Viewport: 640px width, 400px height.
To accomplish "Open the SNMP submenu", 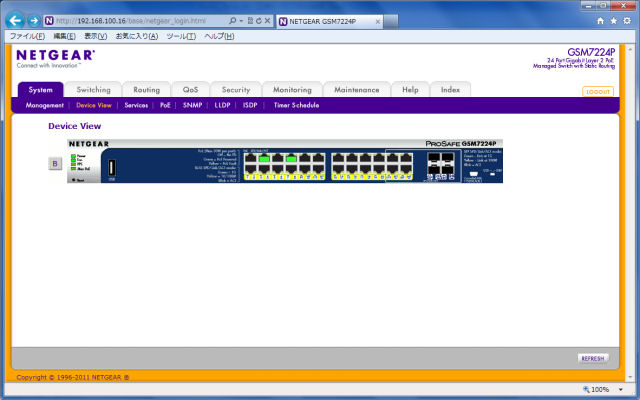I will point(192,105).
